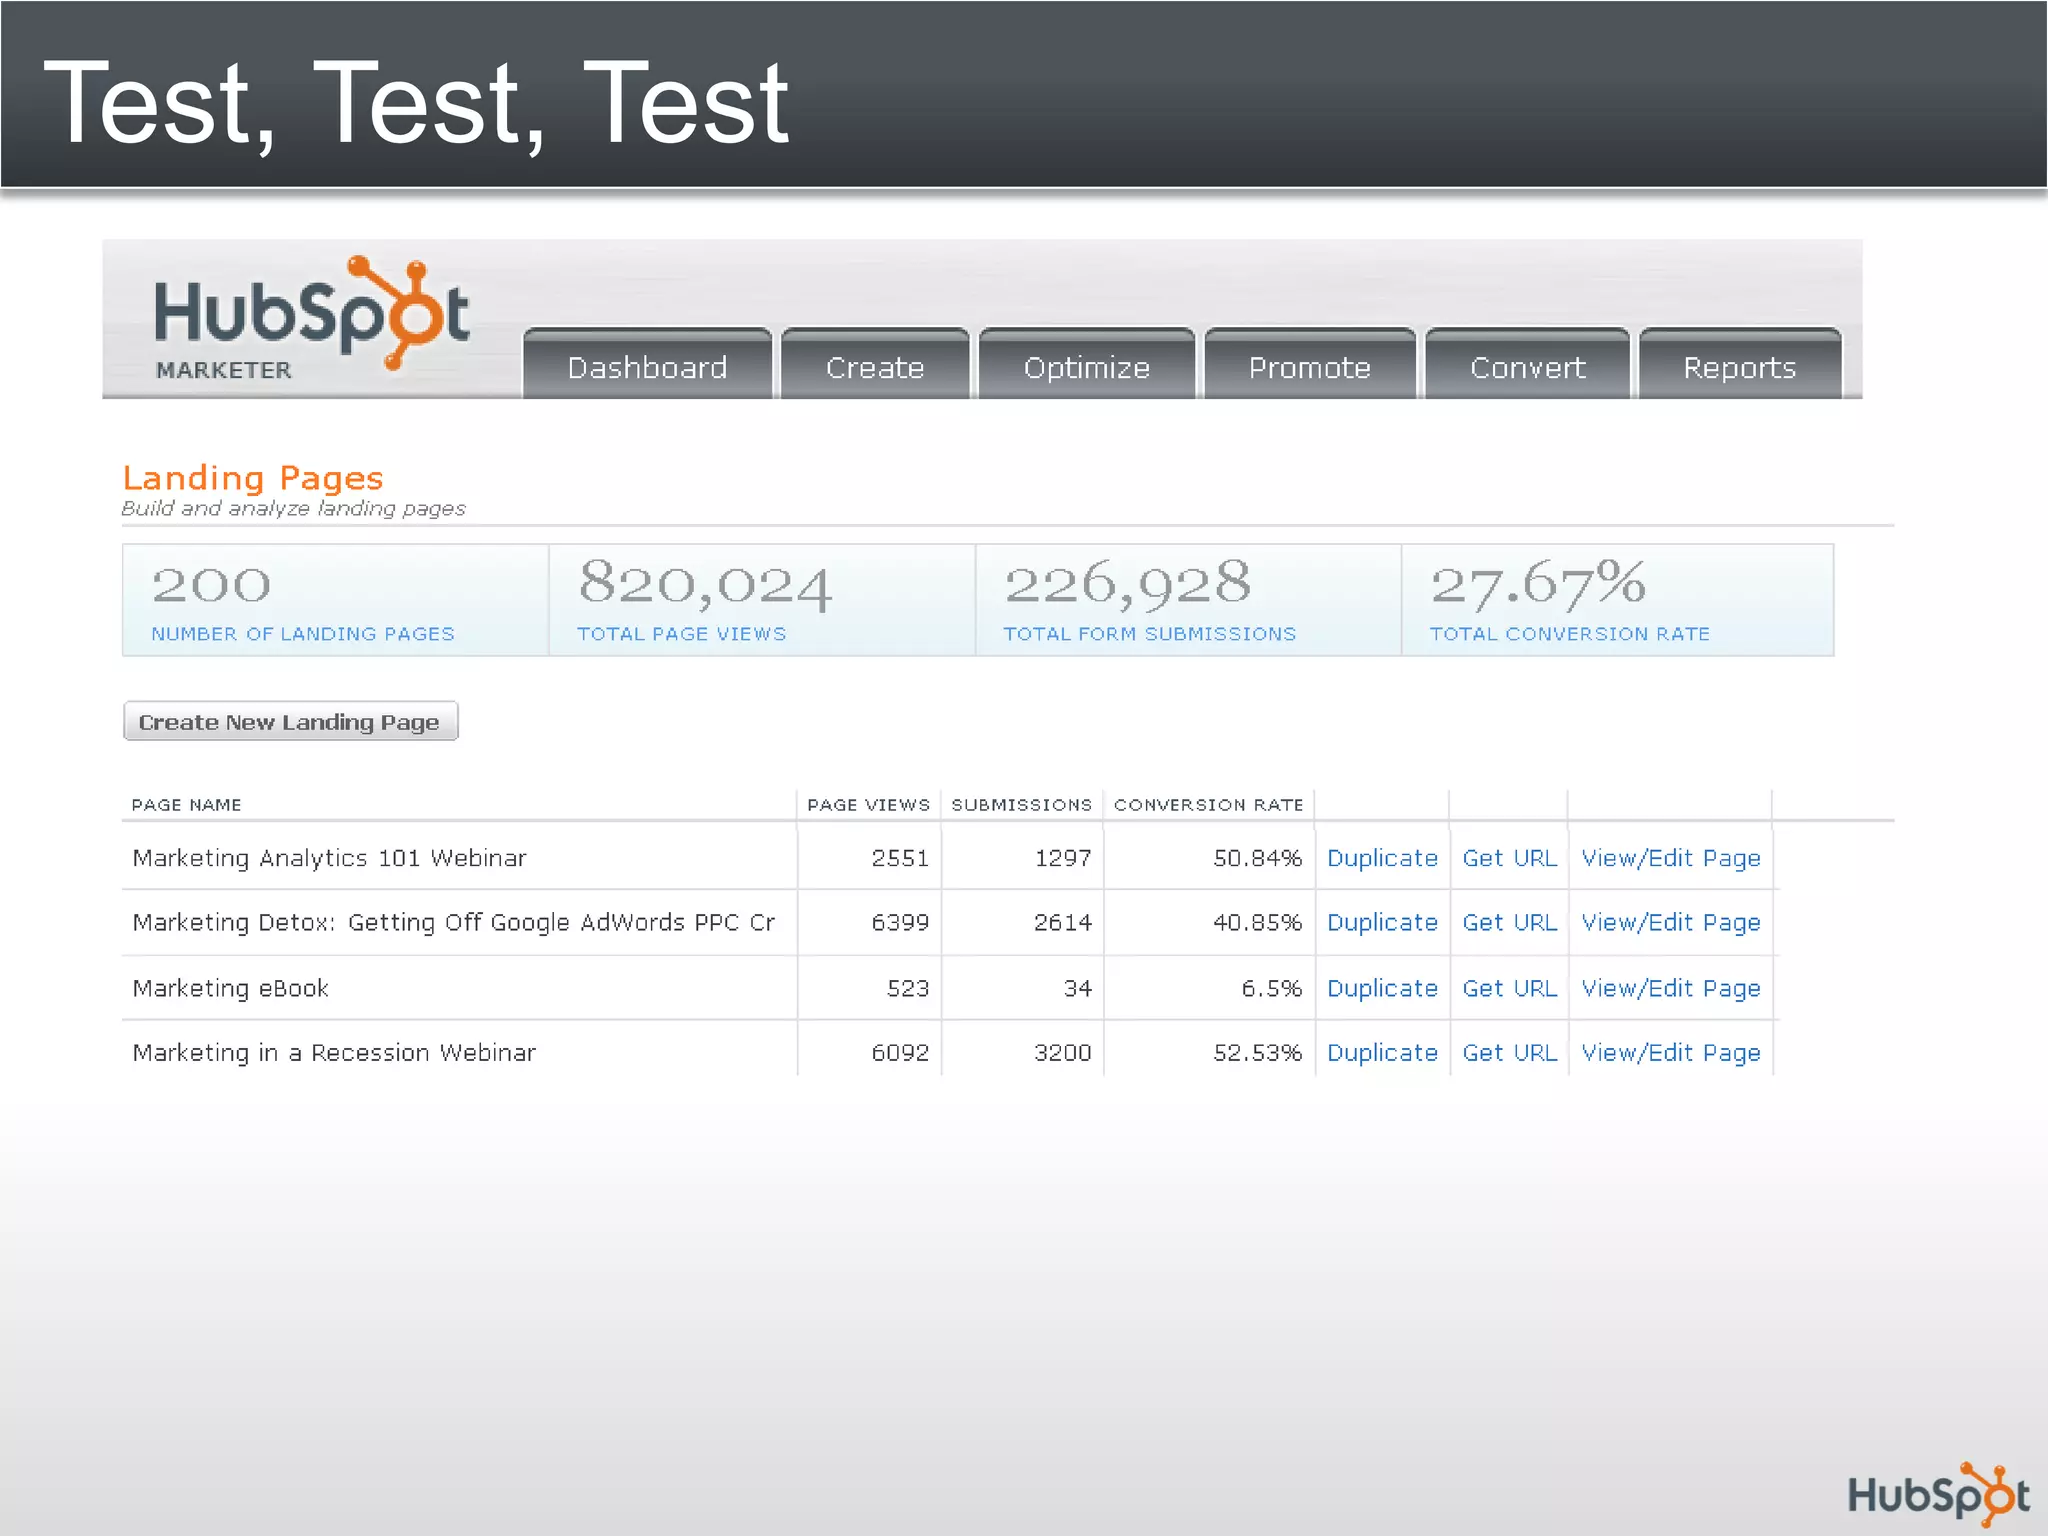Screen dimensions: 2048x1536
Task: View/Edit the Marketing eBook page
Action: click(1670, 989)
